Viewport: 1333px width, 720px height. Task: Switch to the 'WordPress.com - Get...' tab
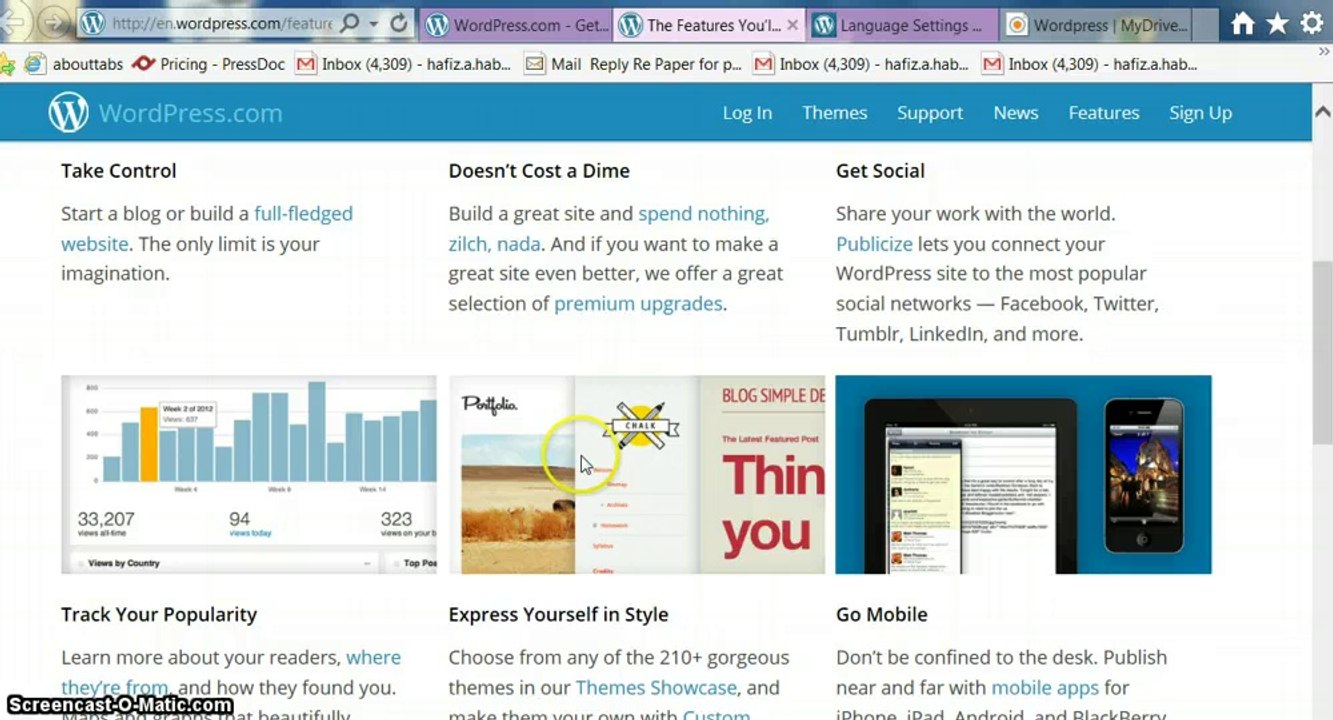click(x=517, y=25)
